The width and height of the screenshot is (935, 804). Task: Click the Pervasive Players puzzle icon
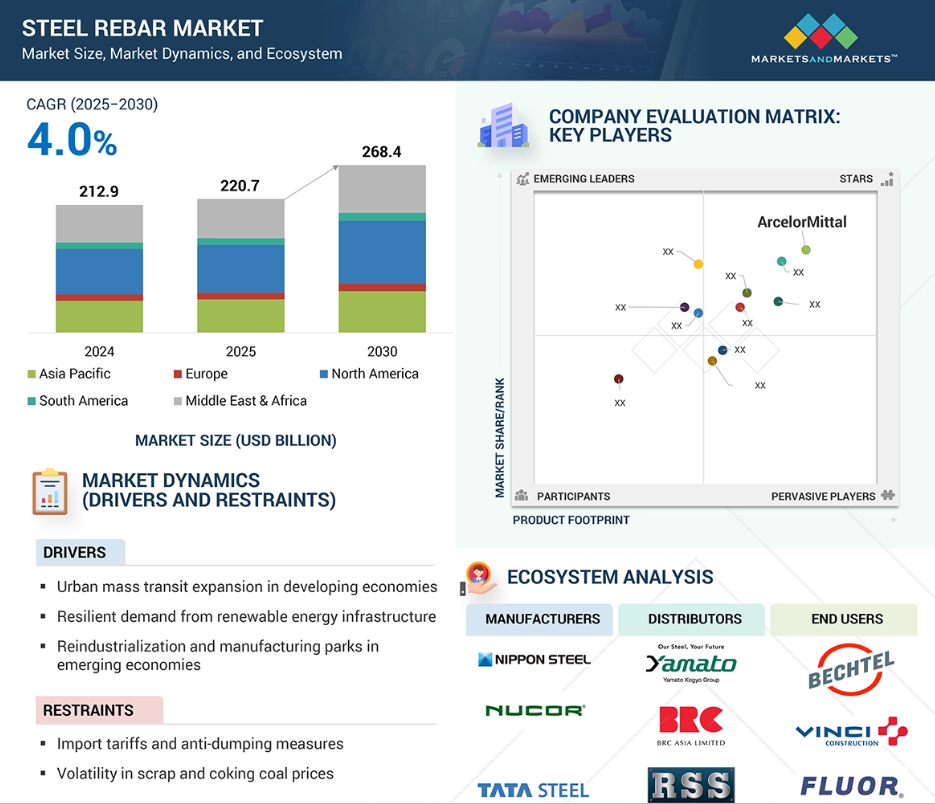(888, 495)
